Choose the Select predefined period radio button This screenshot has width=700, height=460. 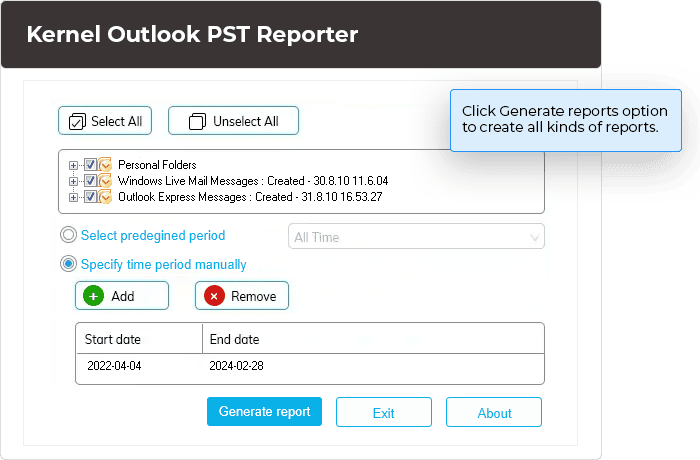coord(68,235)
